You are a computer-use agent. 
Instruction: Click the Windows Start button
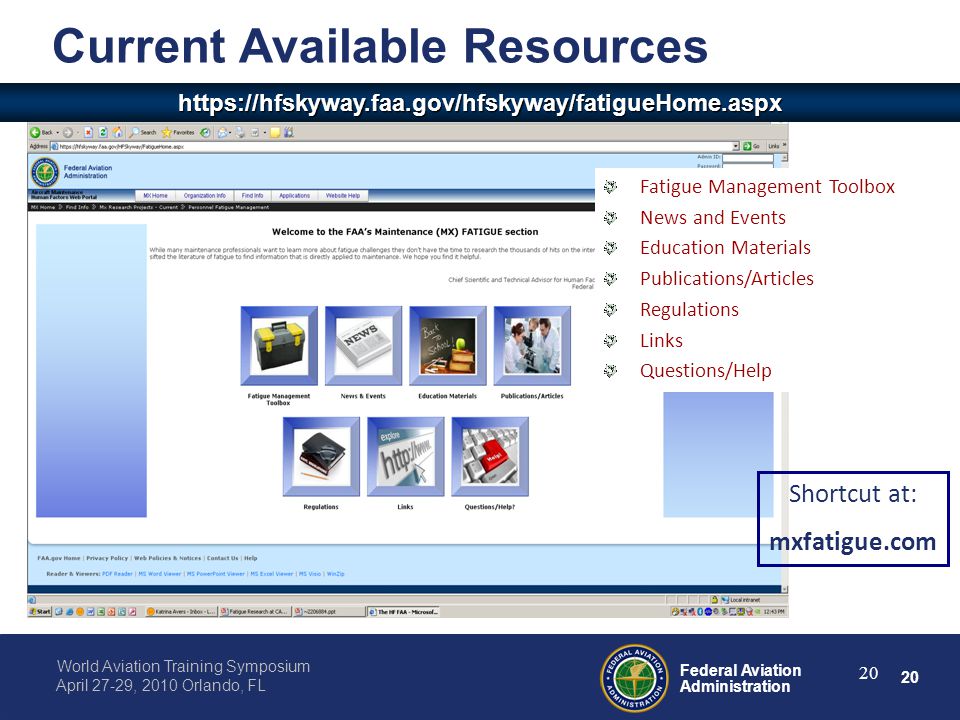[x=40, y=611]
